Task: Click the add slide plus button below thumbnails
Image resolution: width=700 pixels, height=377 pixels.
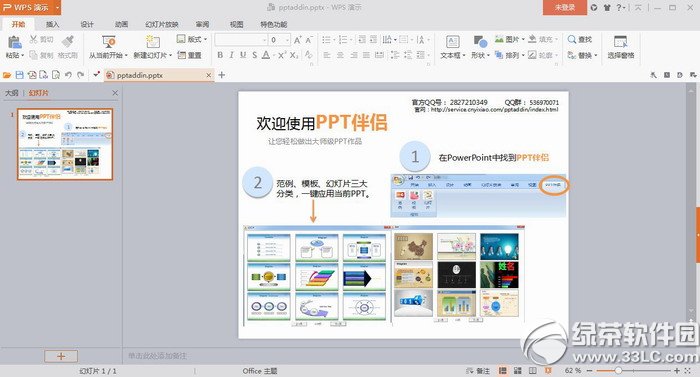Action: (x=61, y=356)
